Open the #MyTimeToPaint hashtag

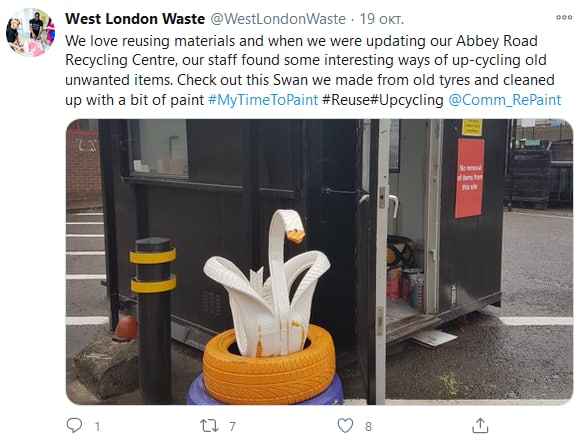(263, 100)
